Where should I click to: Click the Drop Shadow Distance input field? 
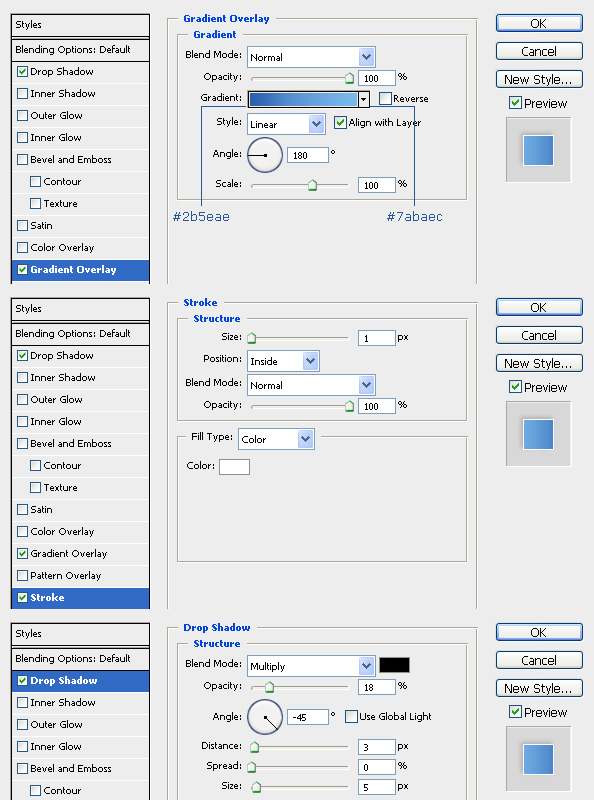[x=377, y=747]
